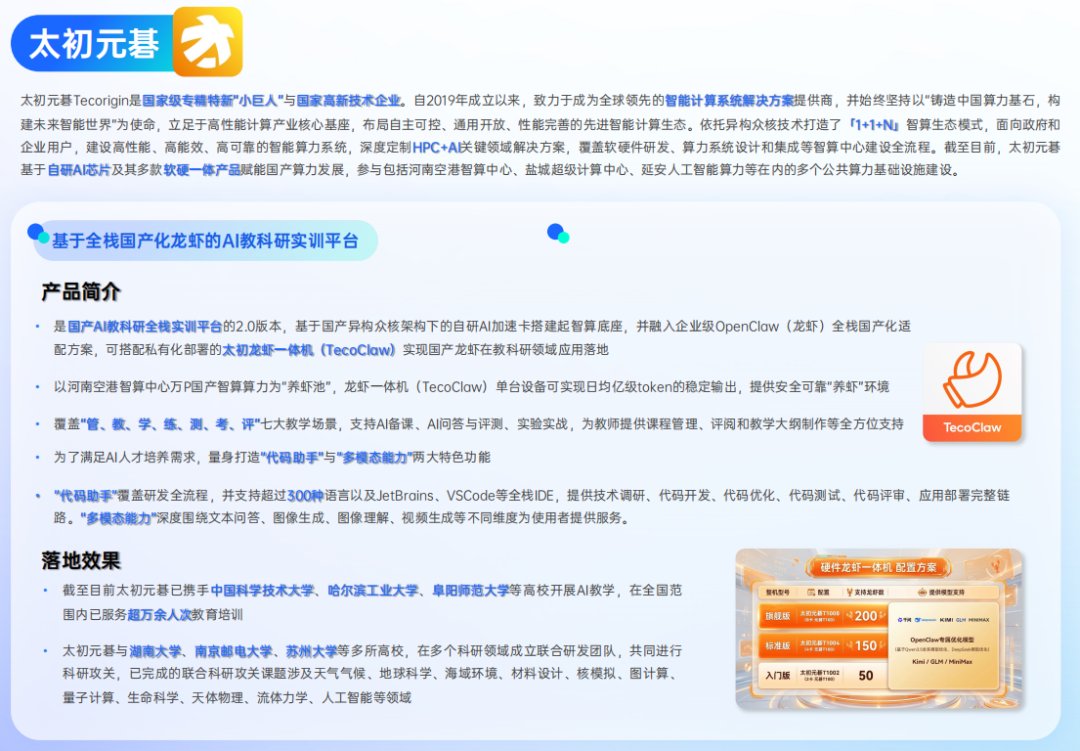Click the orange TecoClaw label
The width and height of the screenshot is (1080, 751).
972,427
